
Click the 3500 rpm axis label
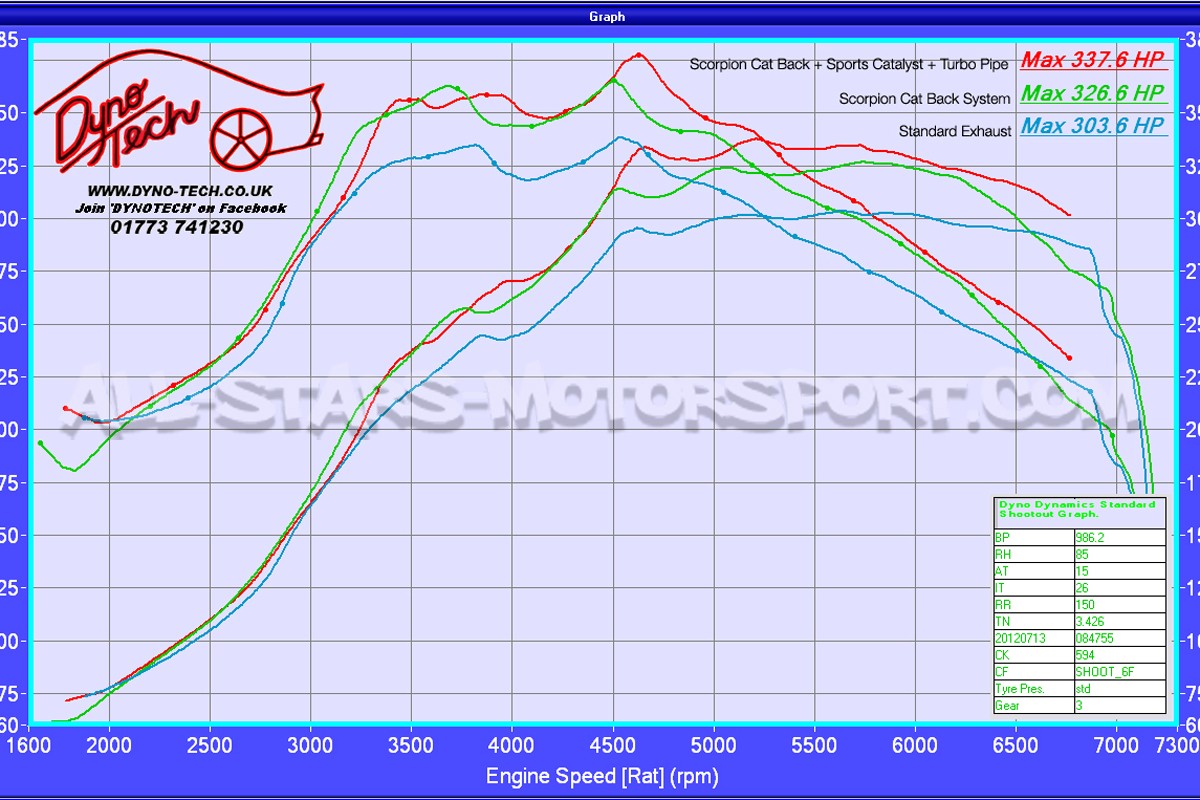[412, 745]
